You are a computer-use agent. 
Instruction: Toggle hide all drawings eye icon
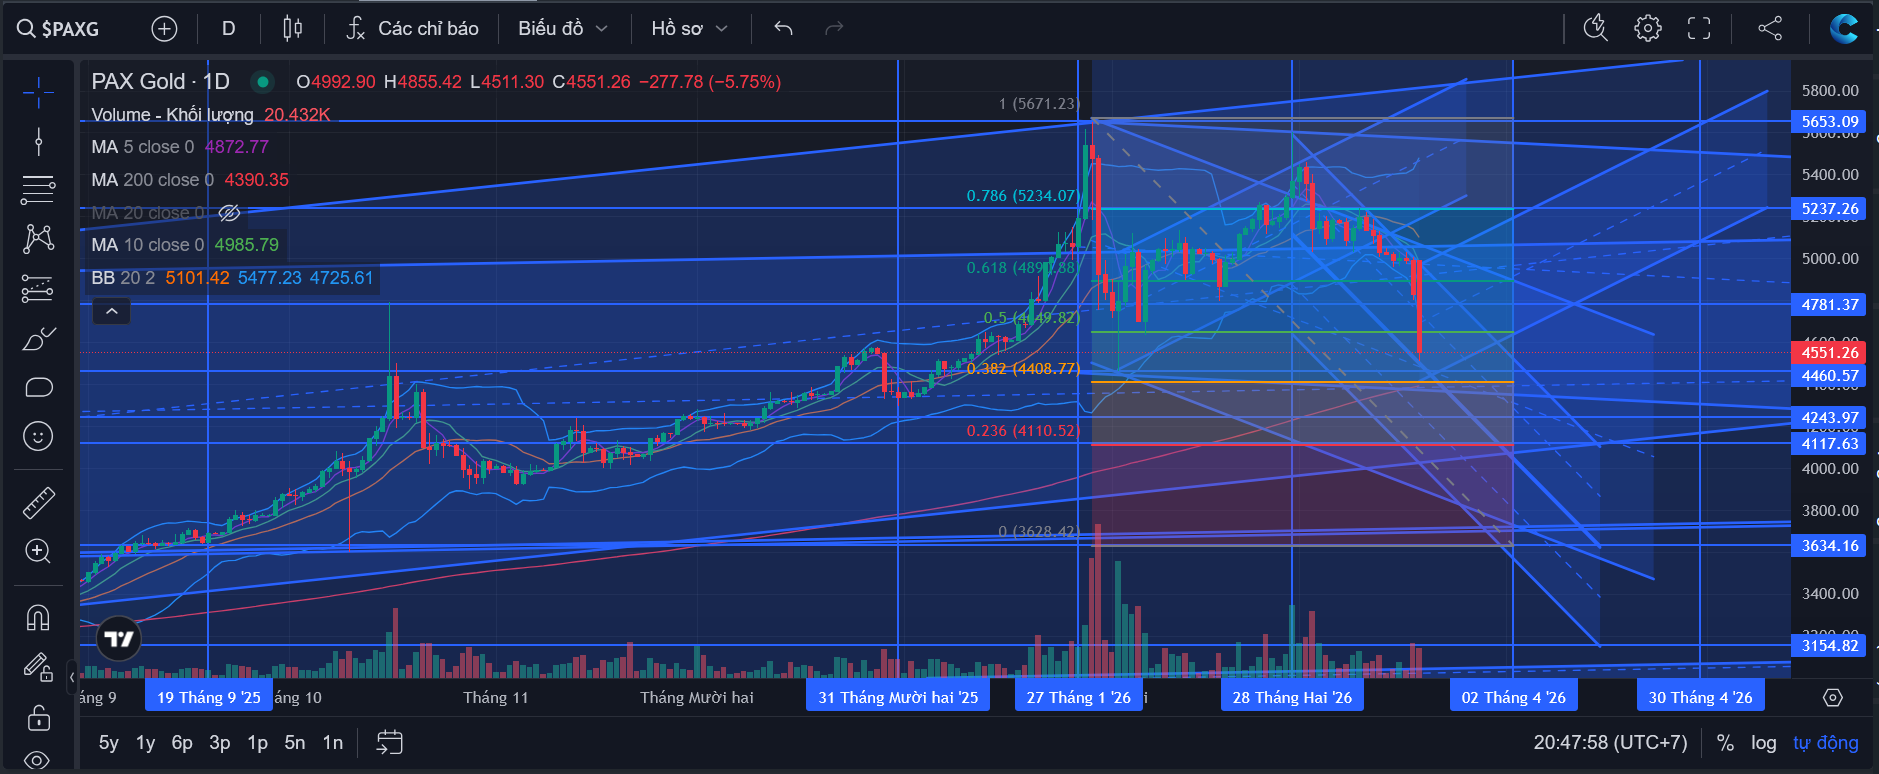tap(38, 759)
